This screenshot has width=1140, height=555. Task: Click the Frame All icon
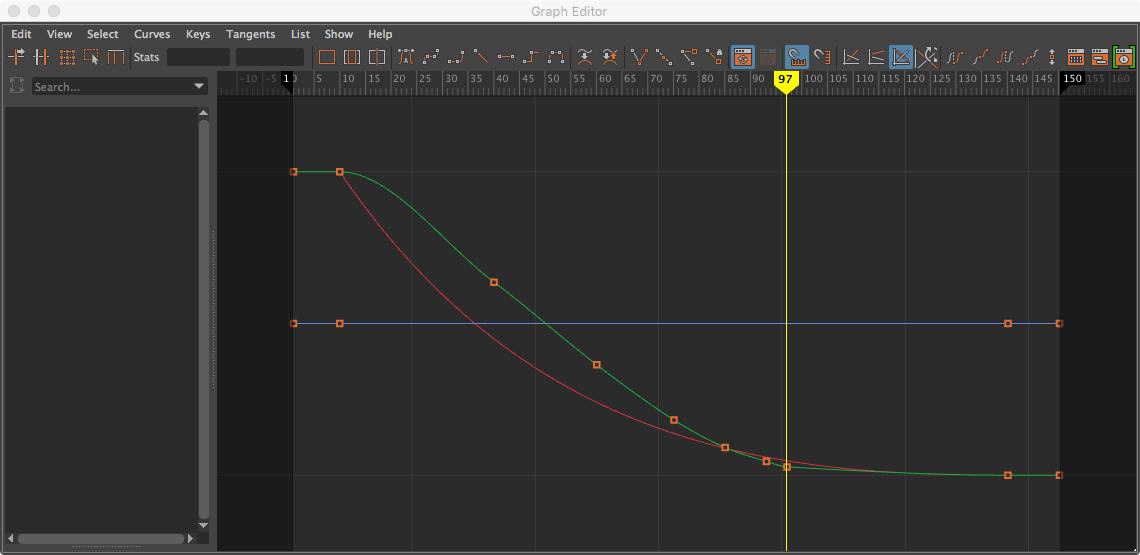pos(327,57)
